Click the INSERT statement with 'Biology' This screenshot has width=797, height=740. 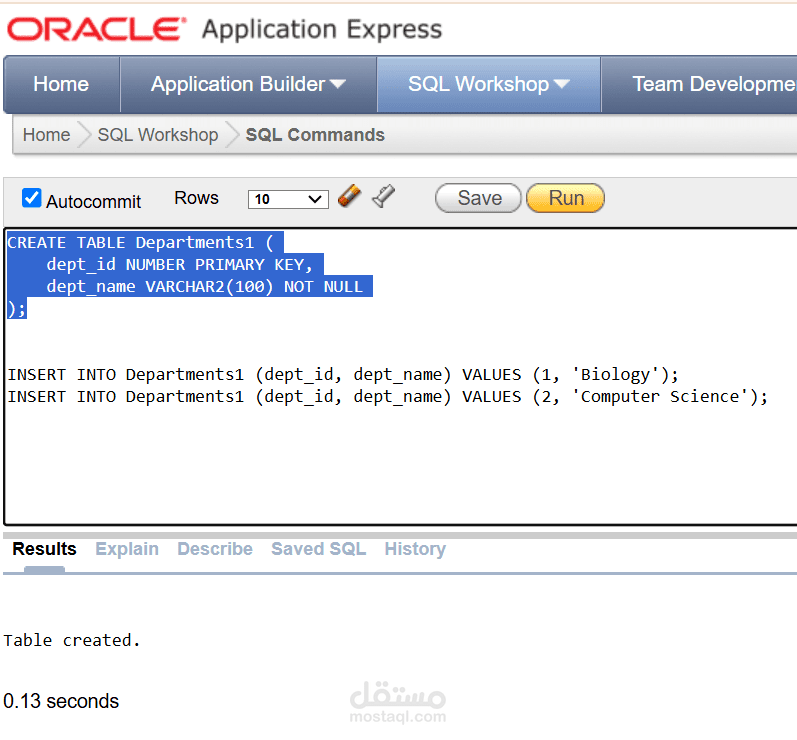pyautogui.click(x=343, y=375)
